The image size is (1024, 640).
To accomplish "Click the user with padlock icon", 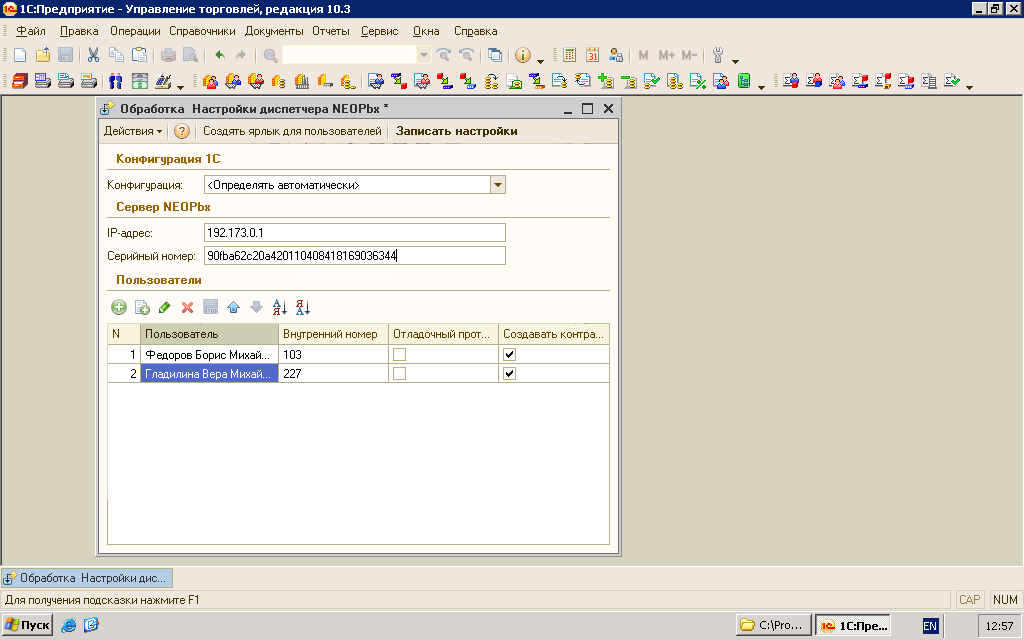I will 615,56.
